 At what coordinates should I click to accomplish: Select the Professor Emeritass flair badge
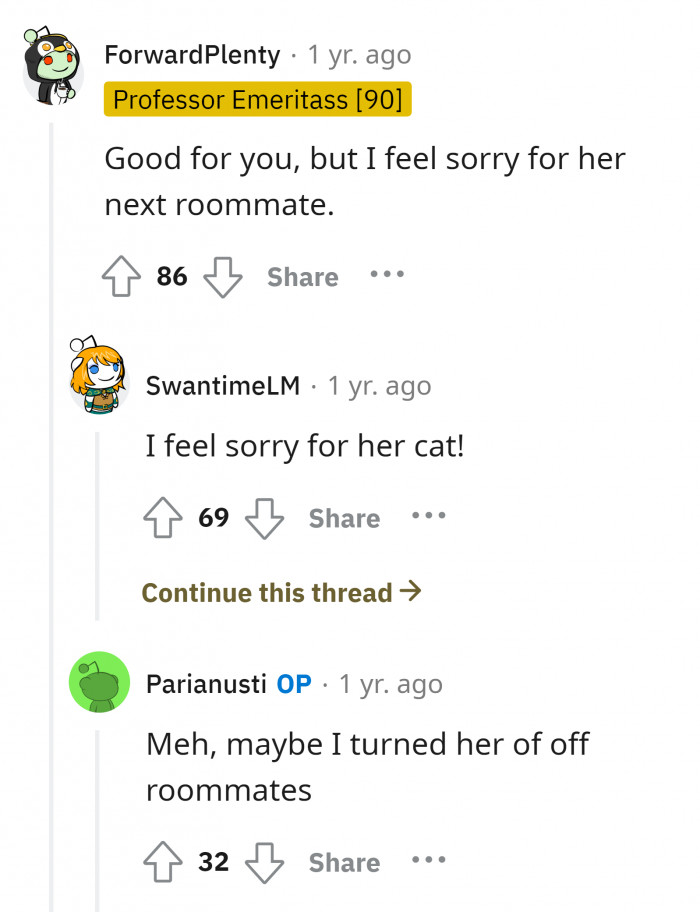tap(258, 100)
